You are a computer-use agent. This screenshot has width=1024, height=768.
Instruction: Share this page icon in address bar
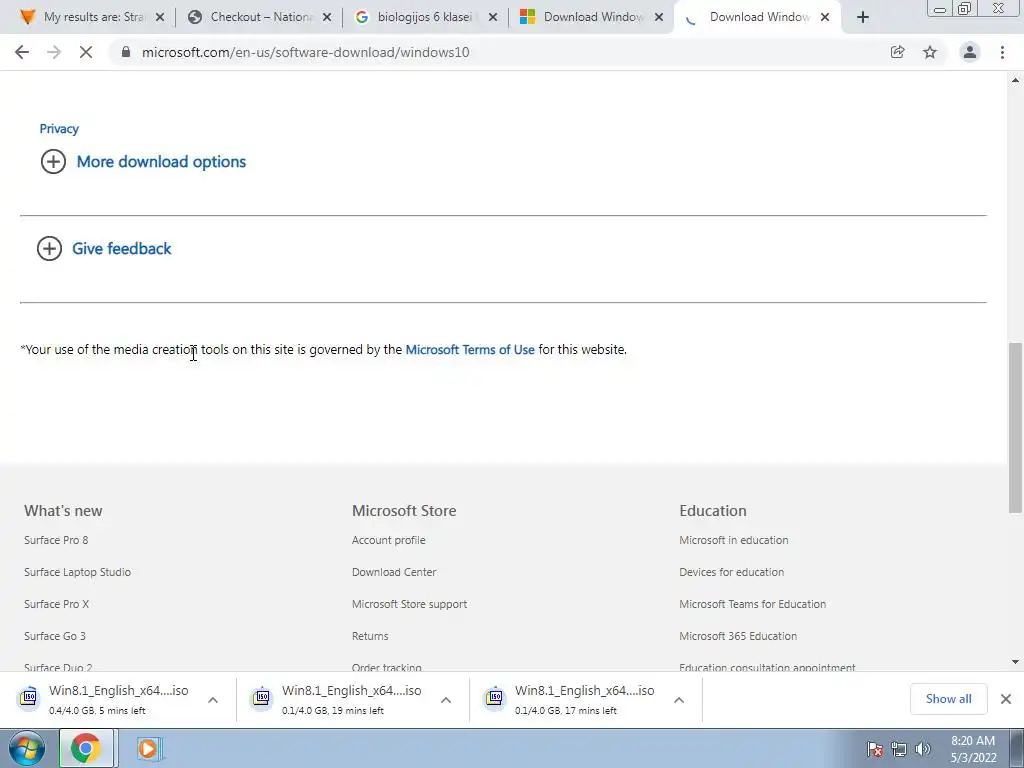coord(897,52)
